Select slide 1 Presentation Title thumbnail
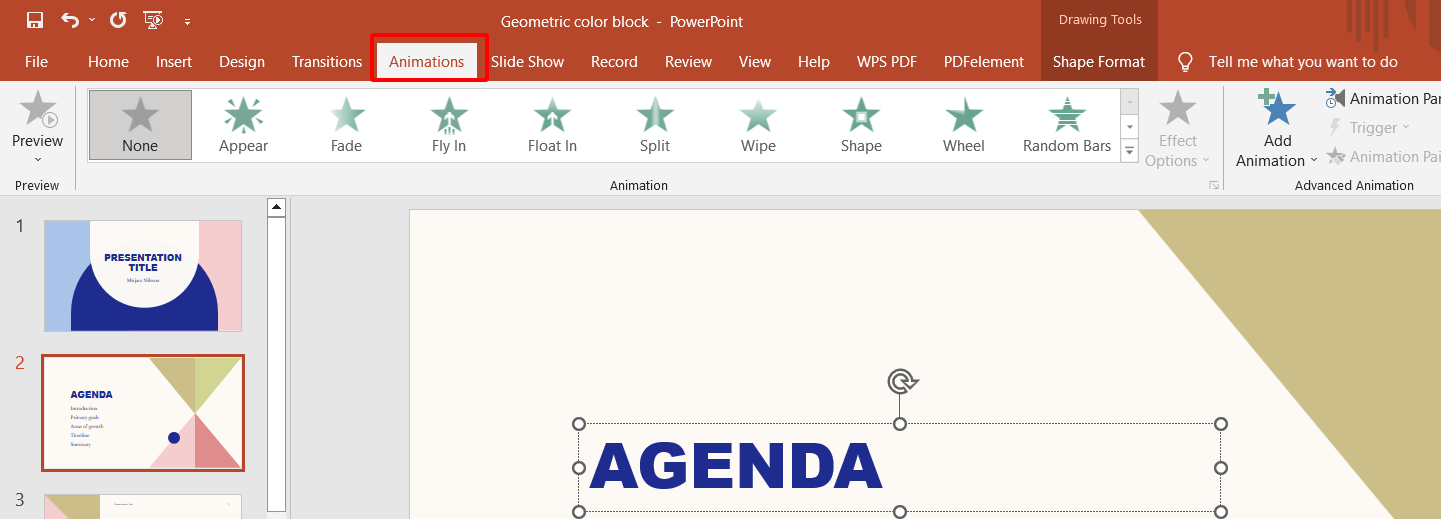 coord(143,276)
